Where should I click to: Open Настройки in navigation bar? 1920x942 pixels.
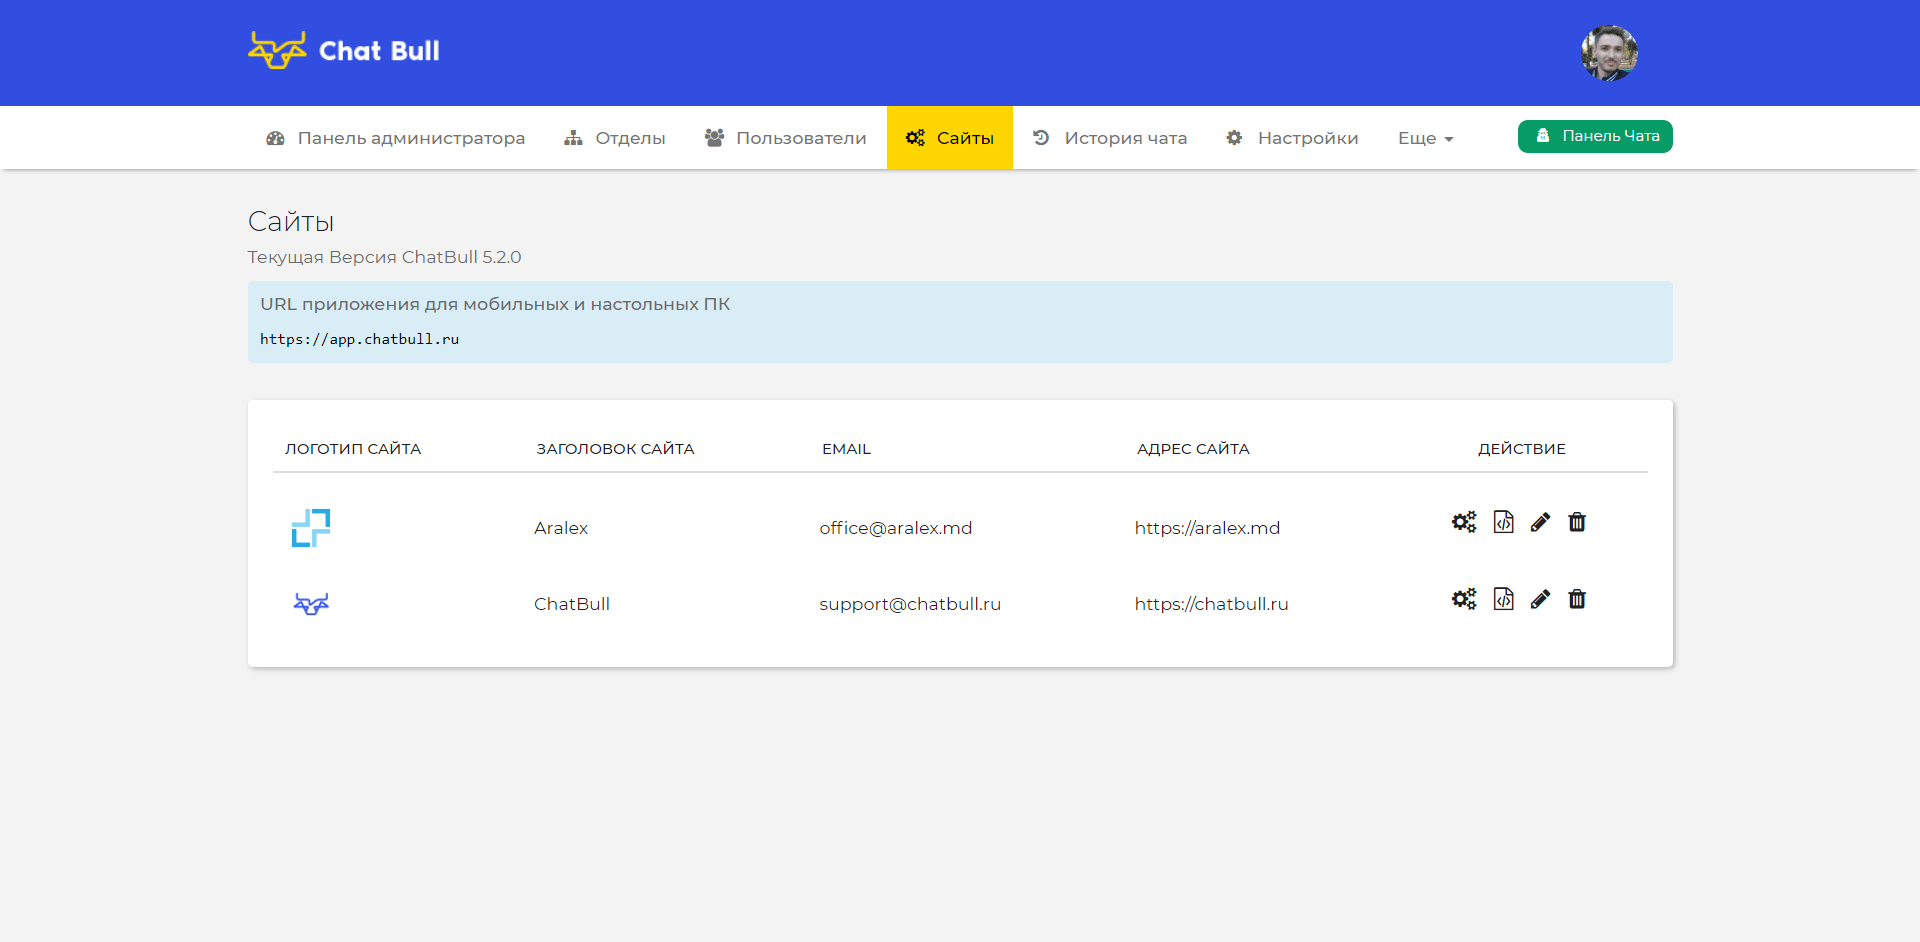click(1292, 138)
